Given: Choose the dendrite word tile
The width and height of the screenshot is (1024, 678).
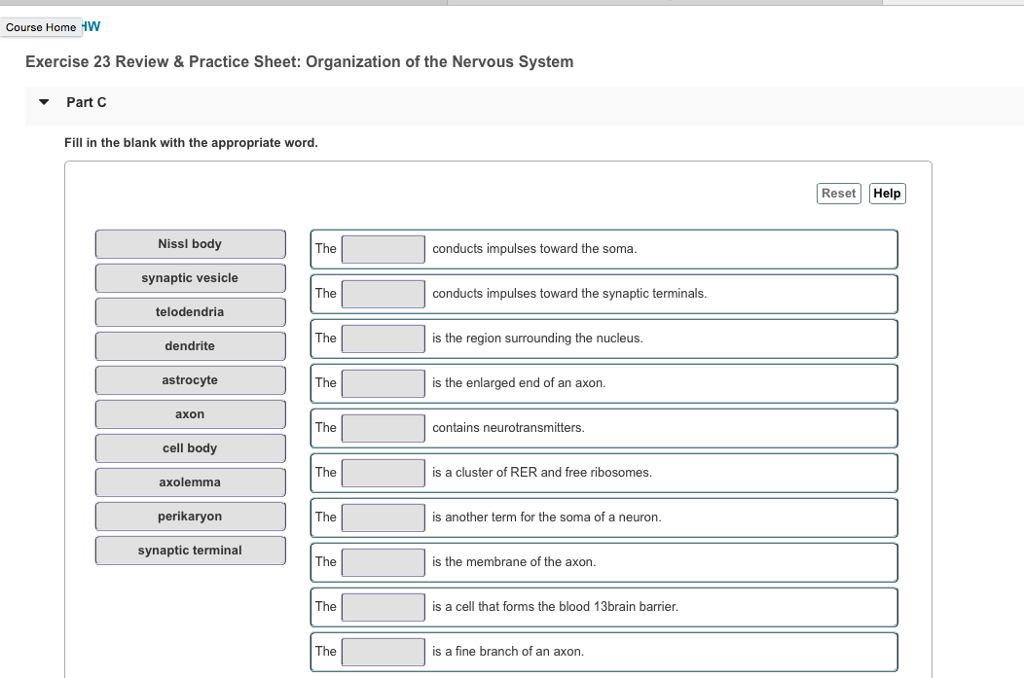Looking at the screenshot, I should 190,346.
